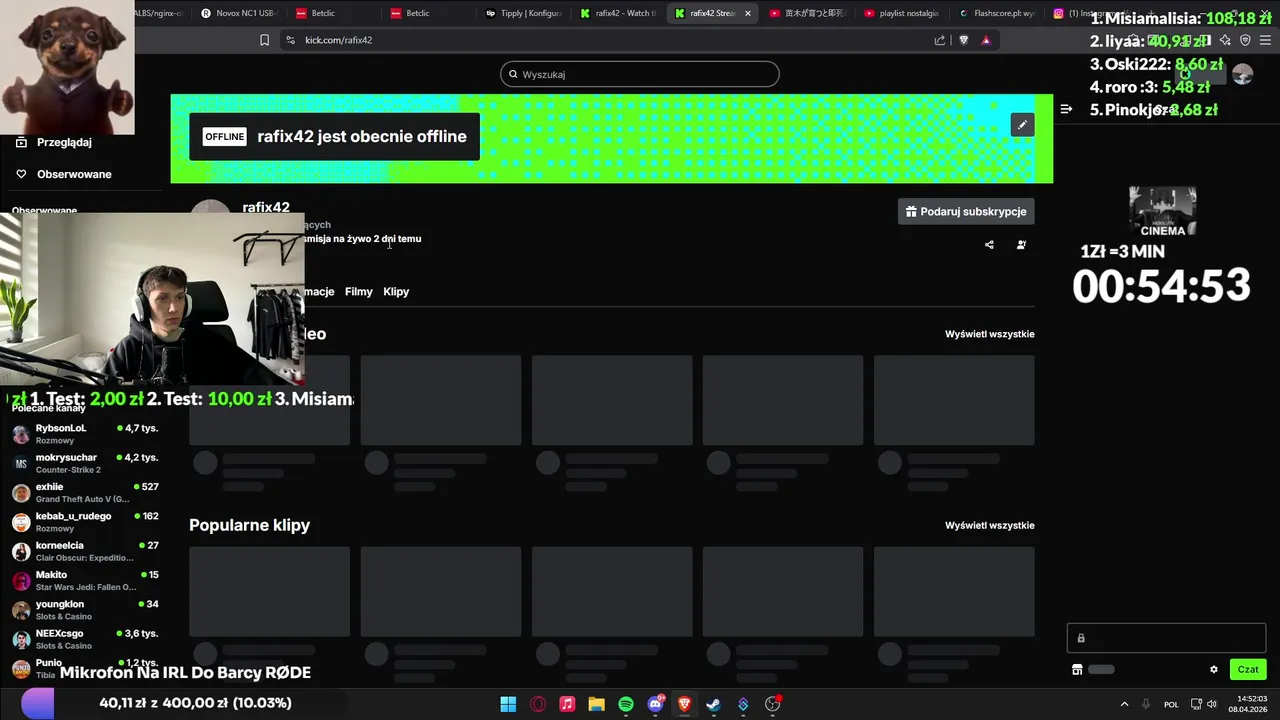This screenshot has height=720, width=1280.
Task: Open the Filmy tab on the channel page
Action: [358, 292]
